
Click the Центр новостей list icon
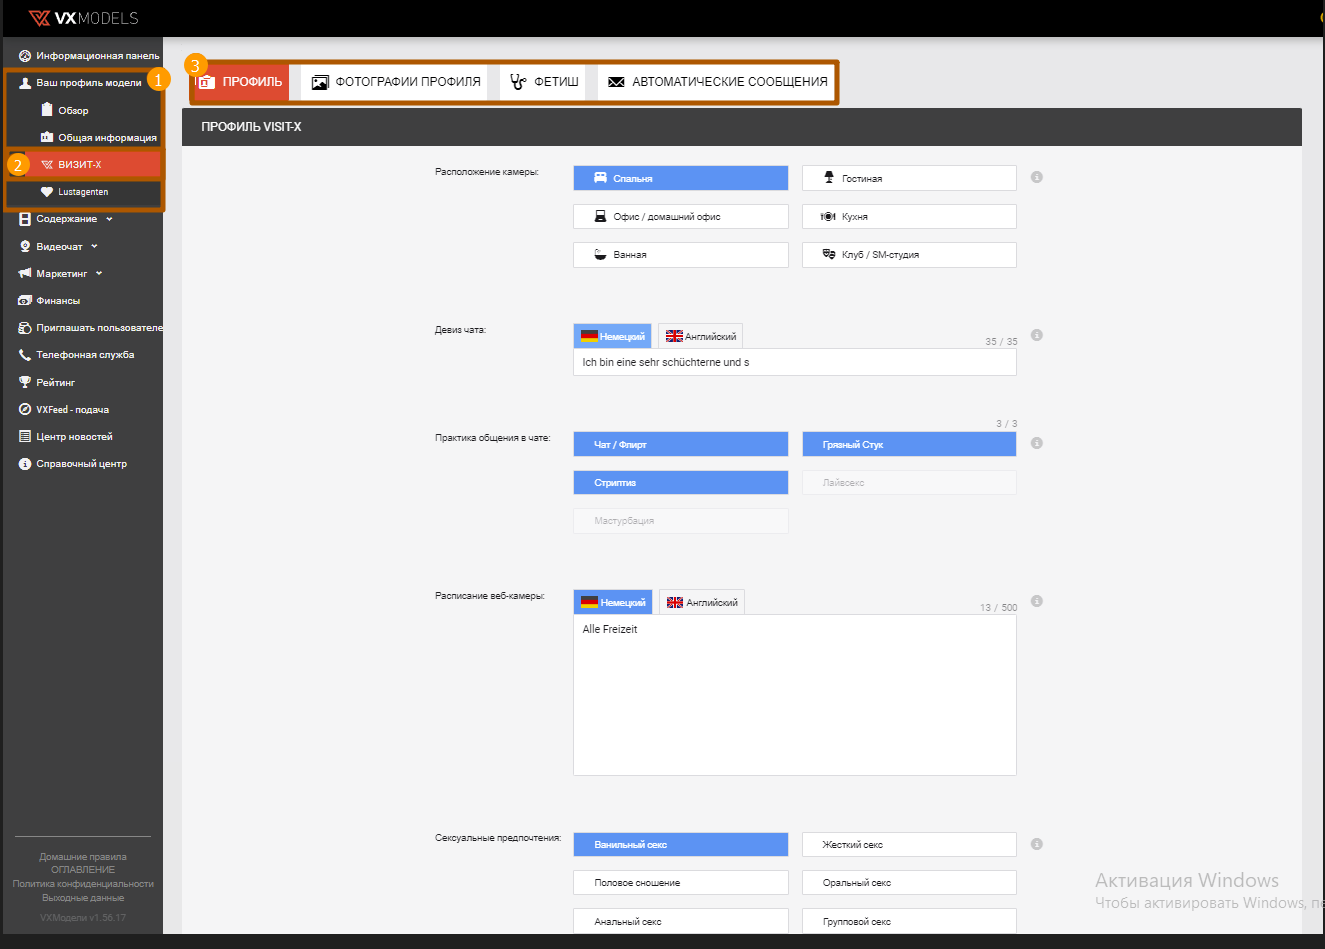pyautogui.click(x=25, y=437)
